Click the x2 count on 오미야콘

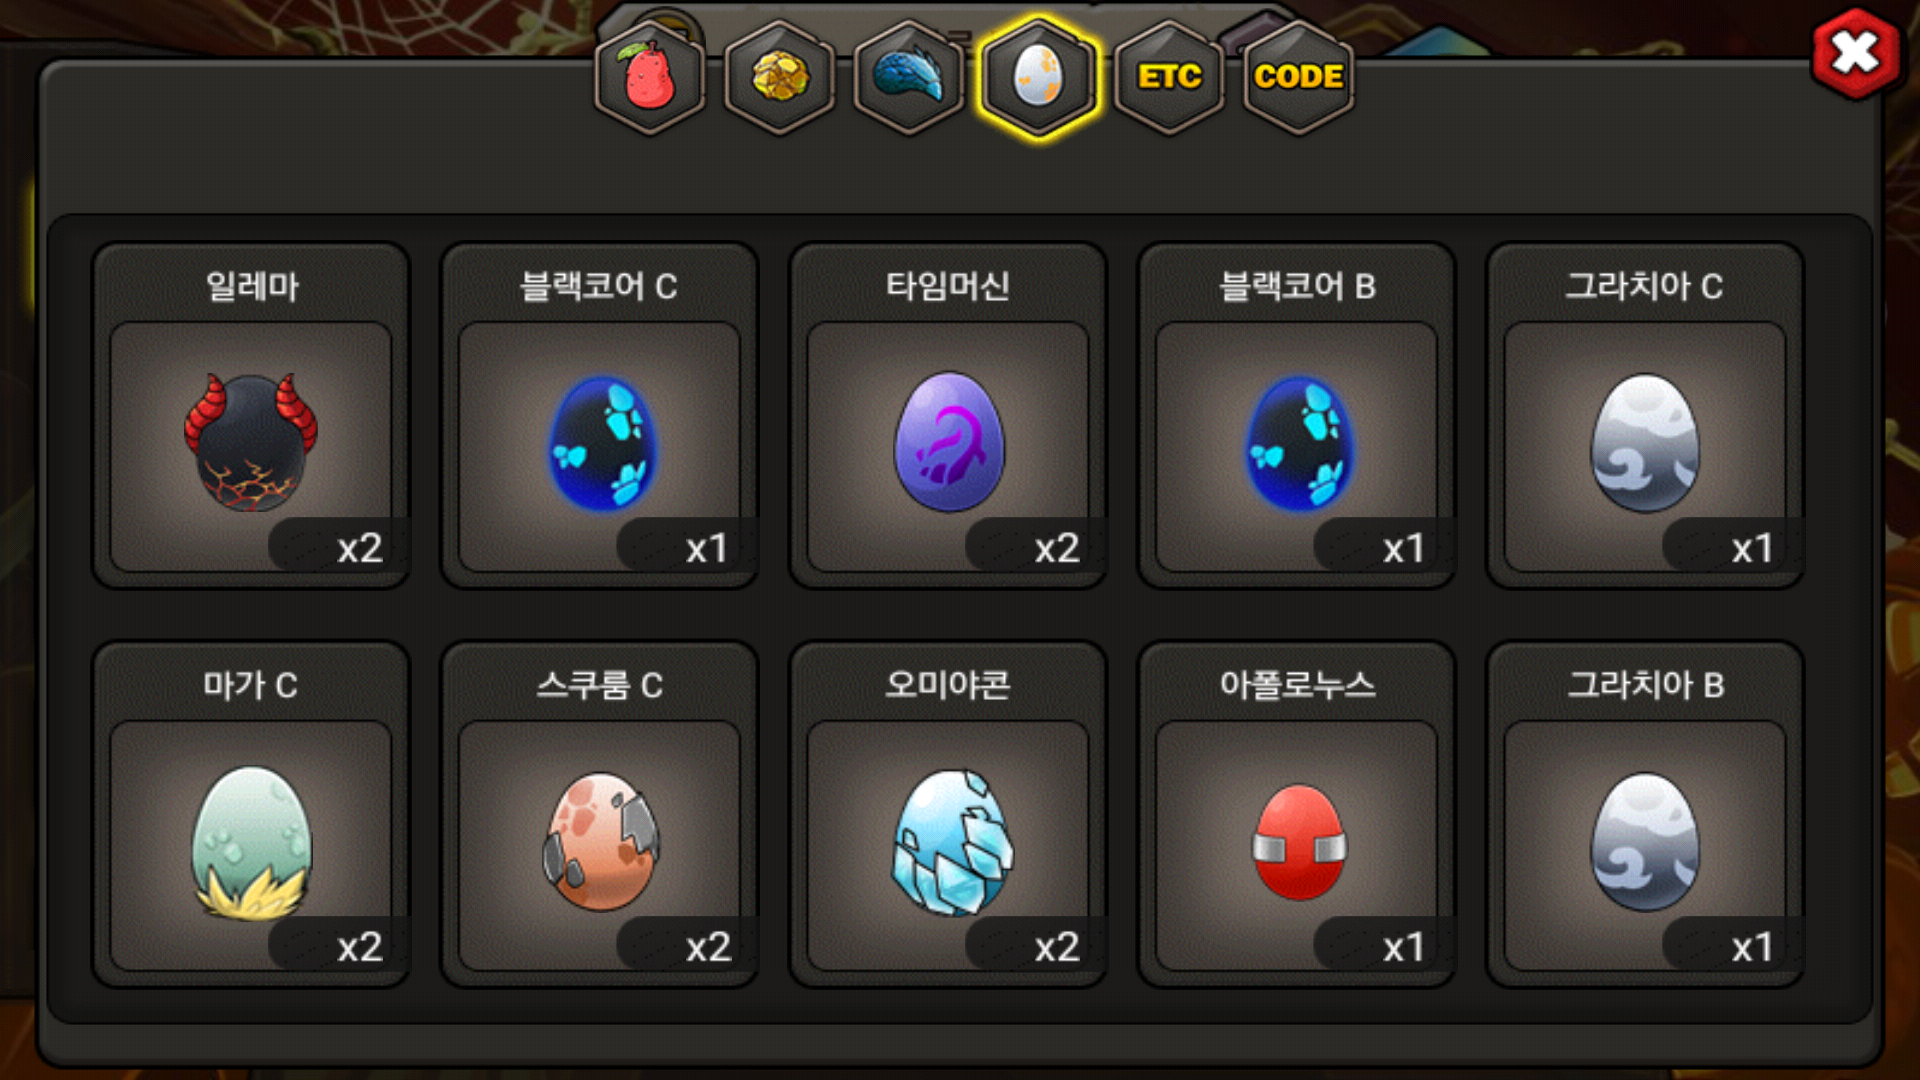pos(1057,947)
